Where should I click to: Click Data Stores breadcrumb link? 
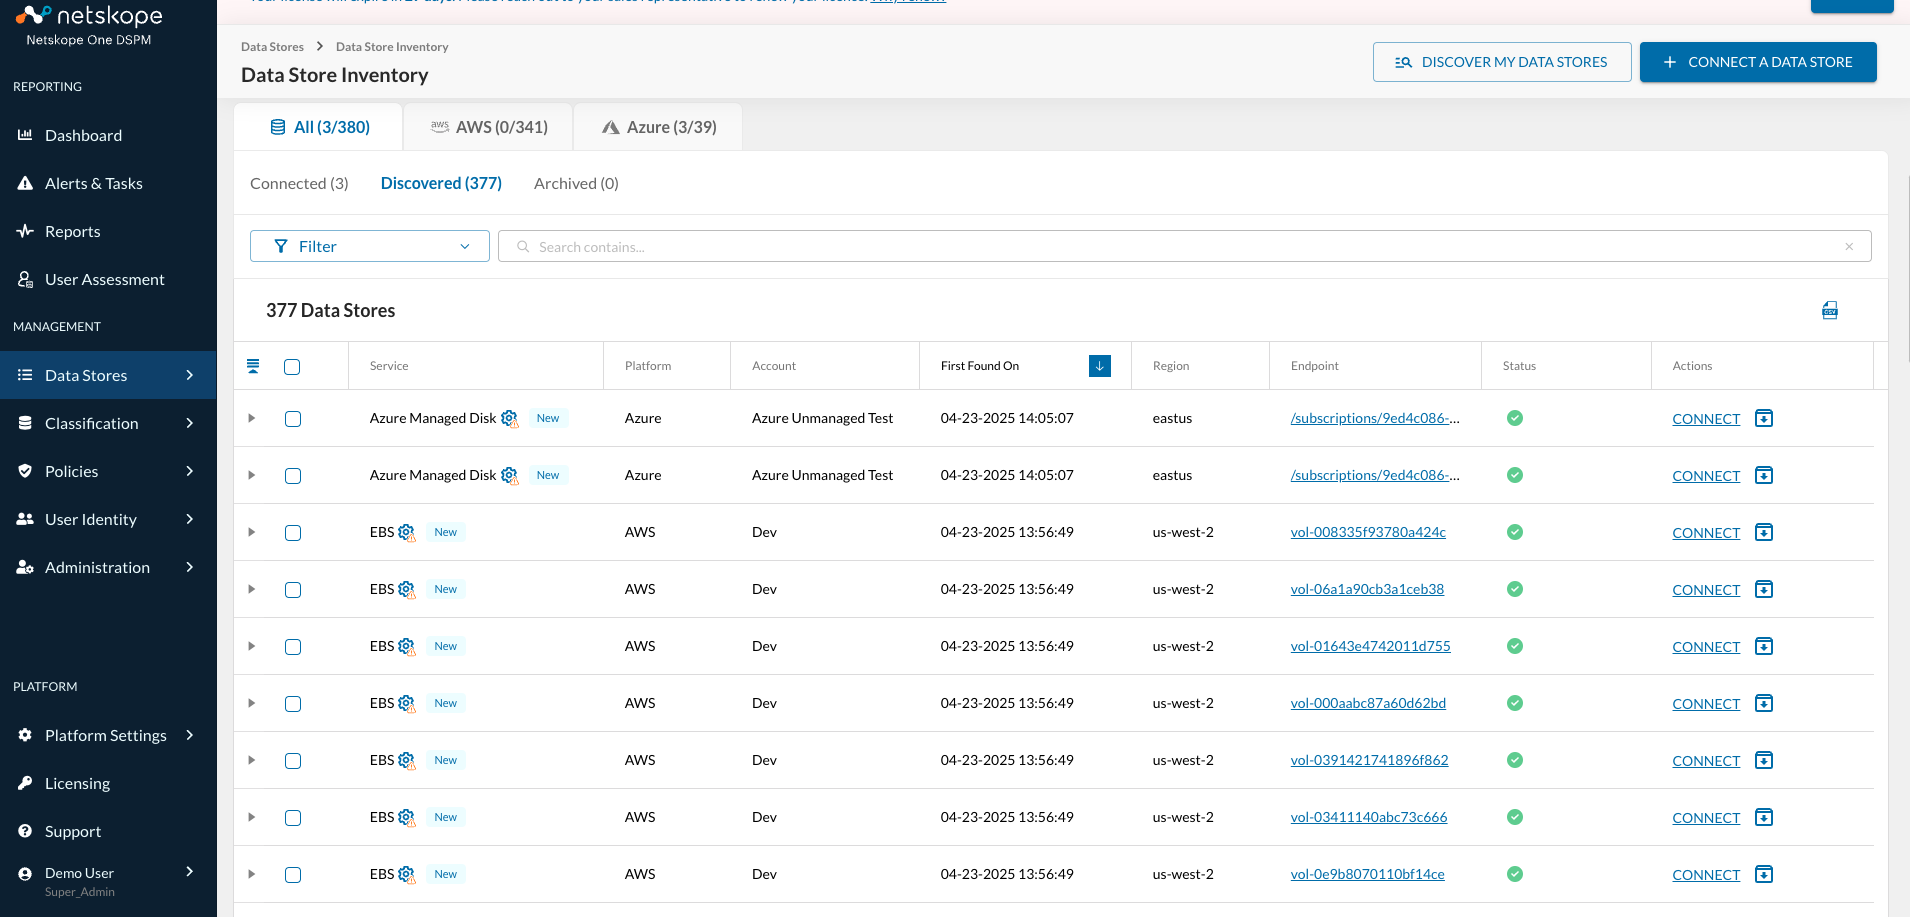tap(272, 47)
